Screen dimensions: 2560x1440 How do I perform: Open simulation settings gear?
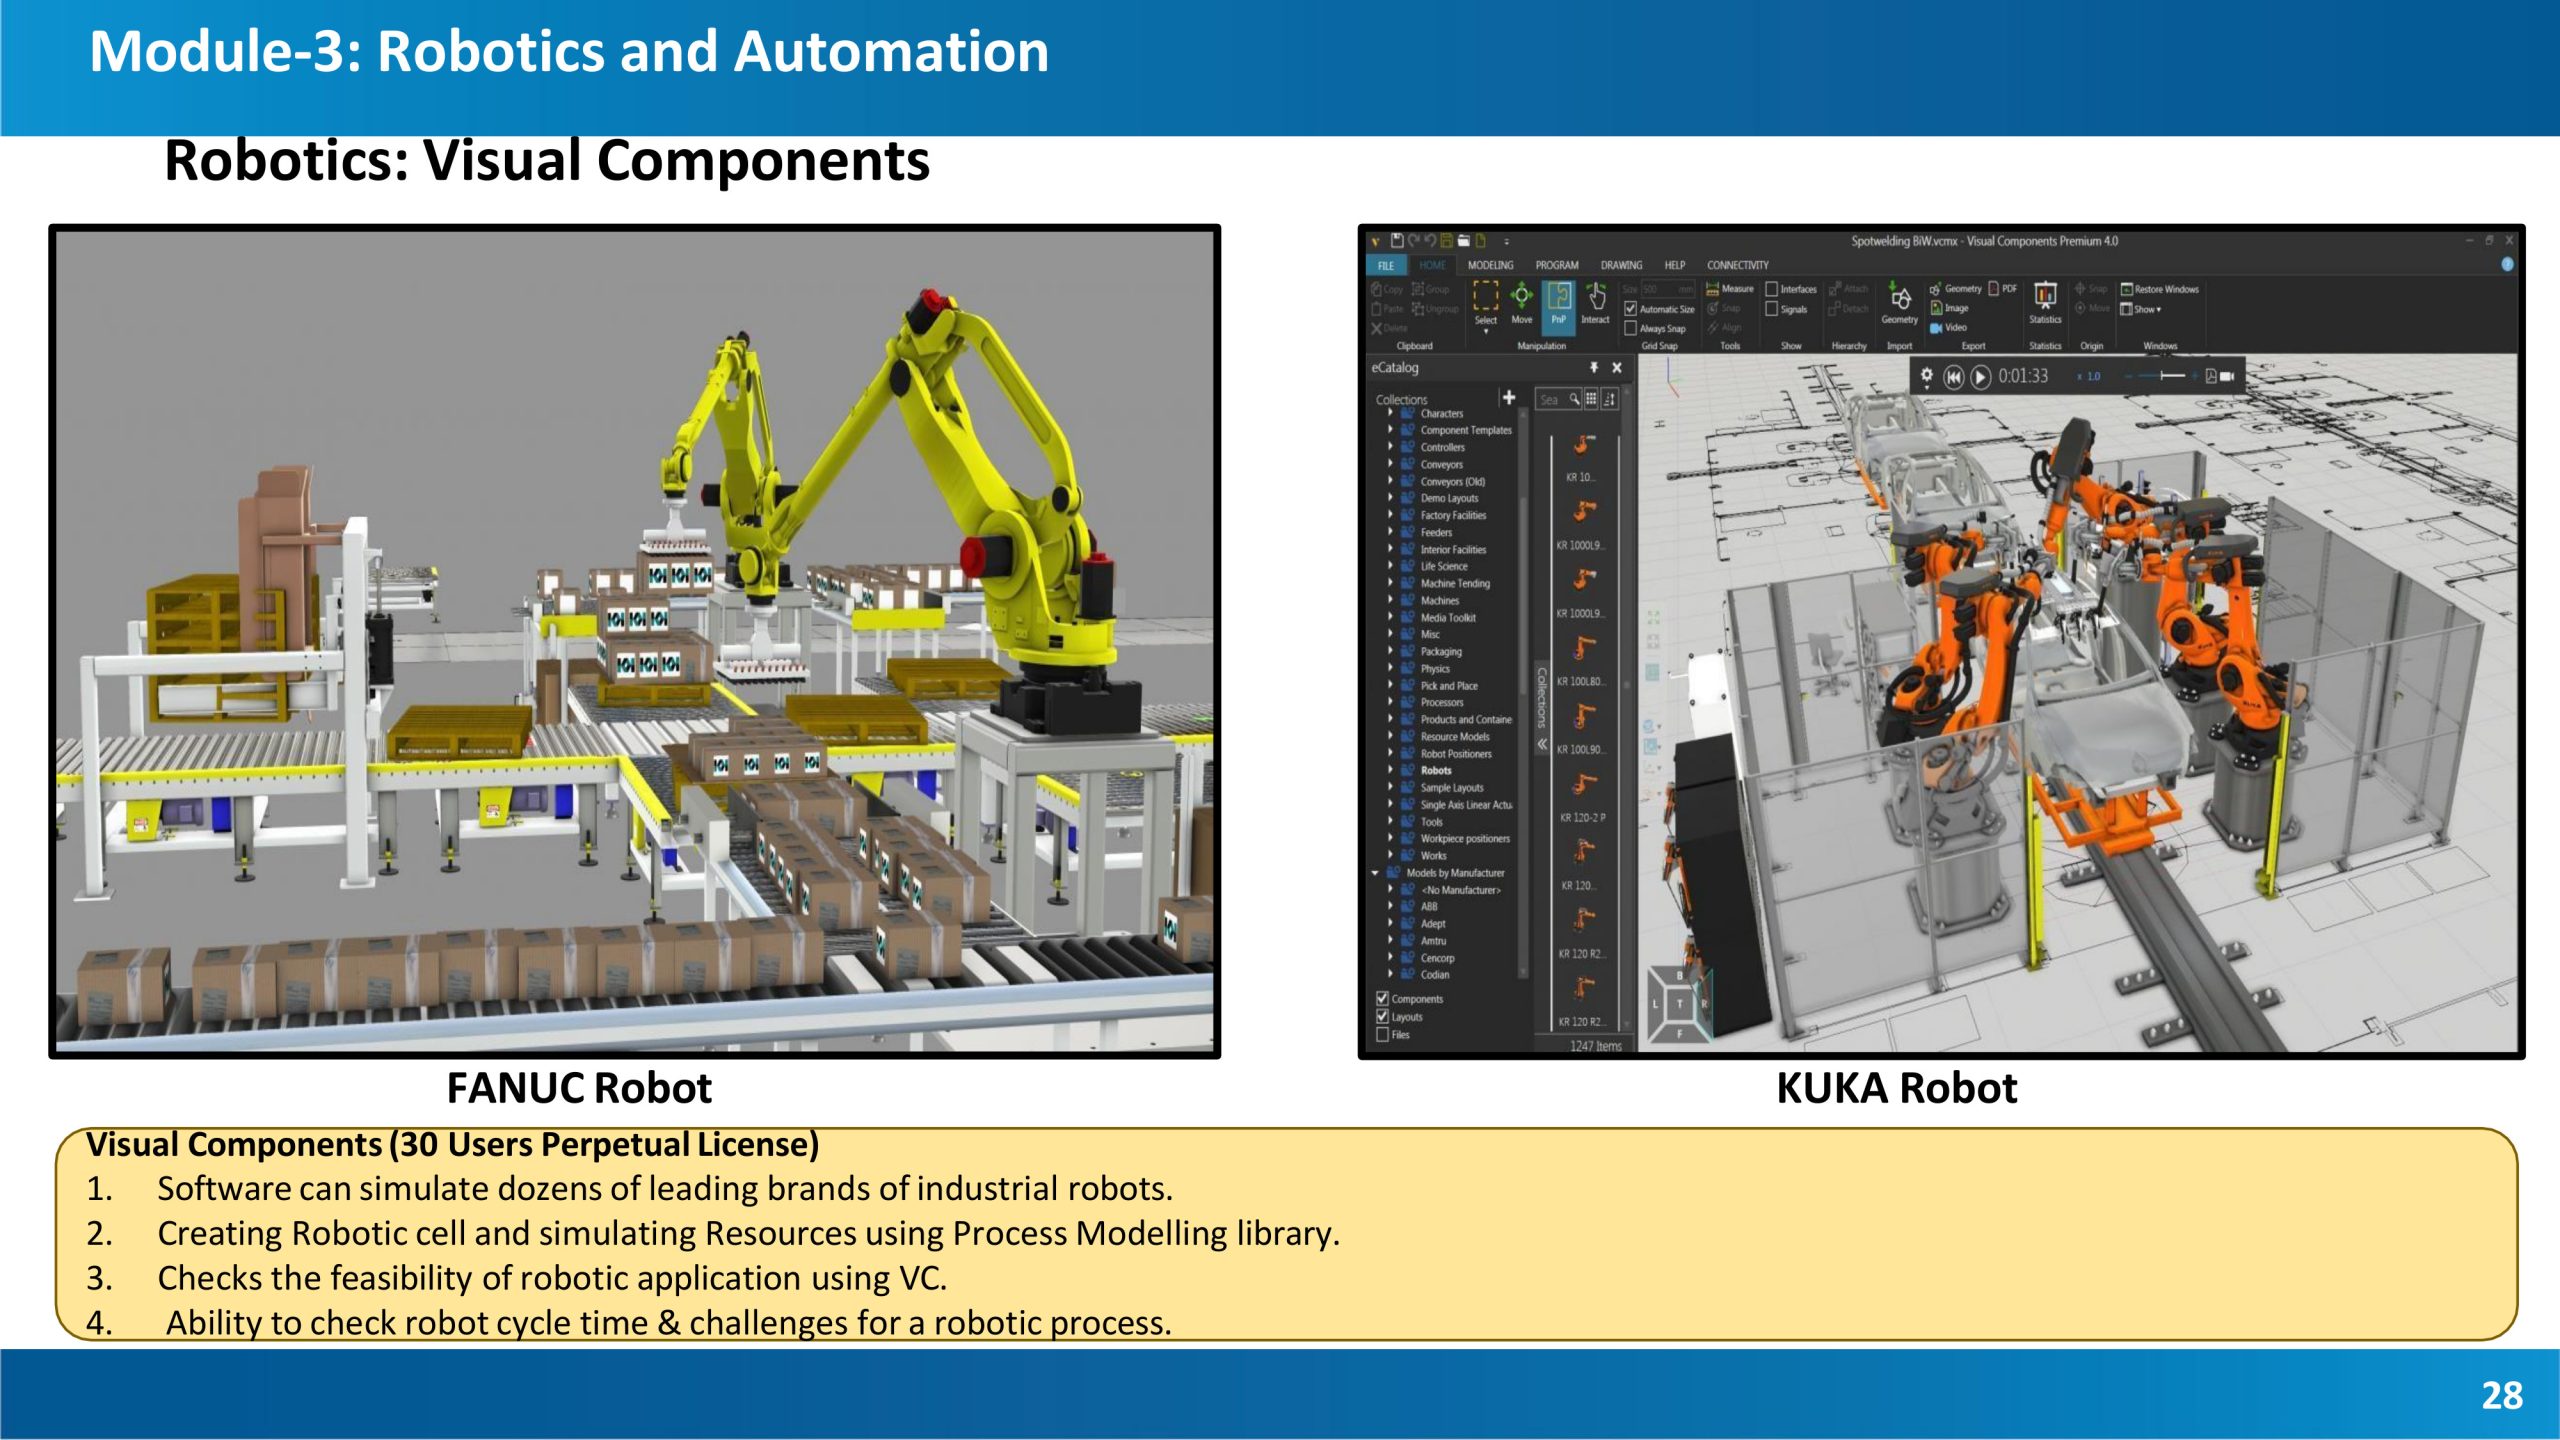click(1926, 376)
